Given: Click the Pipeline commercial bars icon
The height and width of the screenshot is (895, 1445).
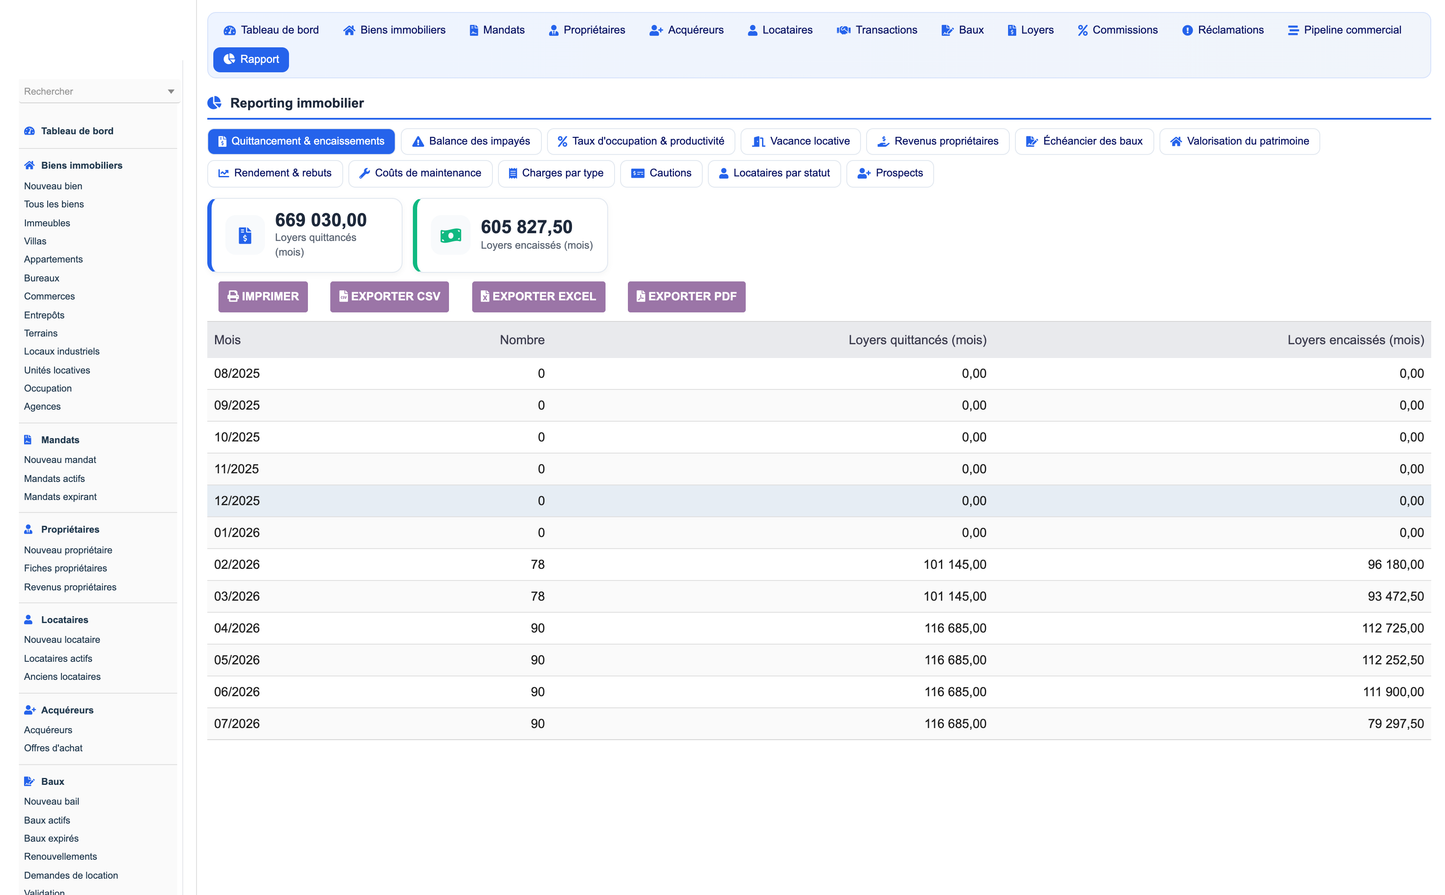Looking at the screenshot, I should (x=1293, y=30).
